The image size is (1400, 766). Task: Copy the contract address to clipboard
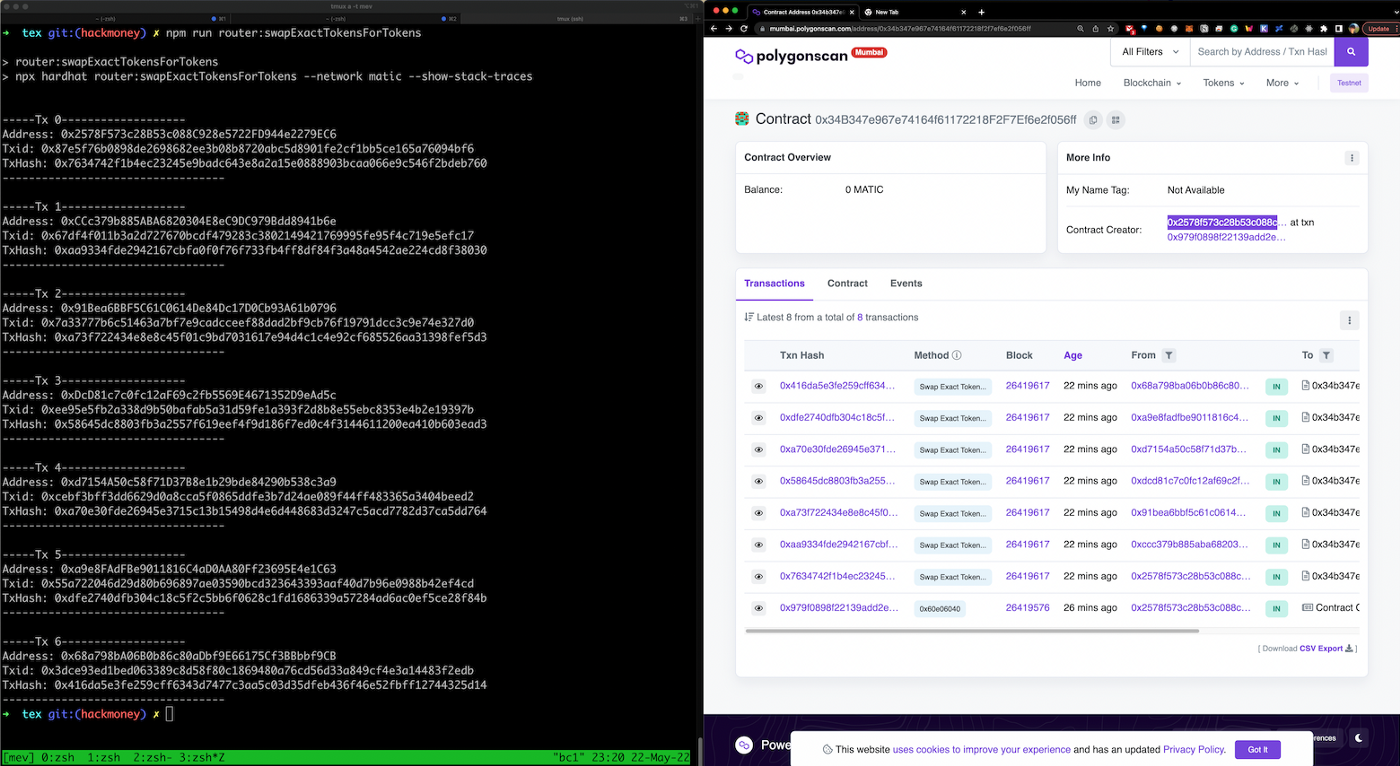(1093, 120)
